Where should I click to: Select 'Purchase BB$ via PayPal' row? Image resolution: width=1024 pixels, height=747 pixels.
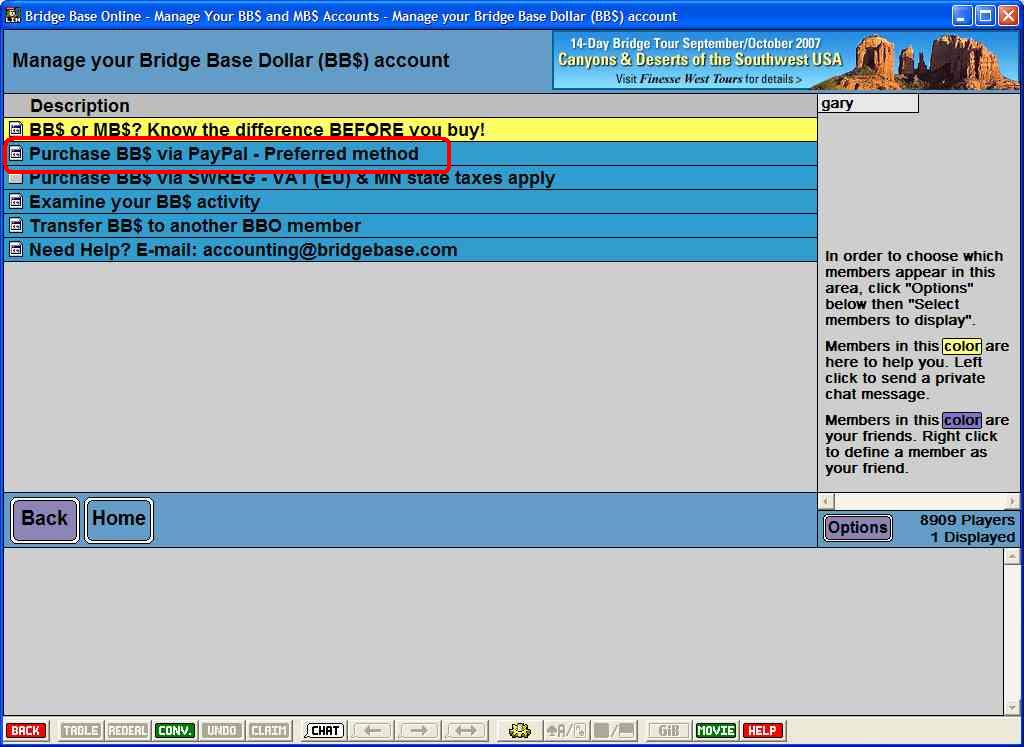(411, 153)
